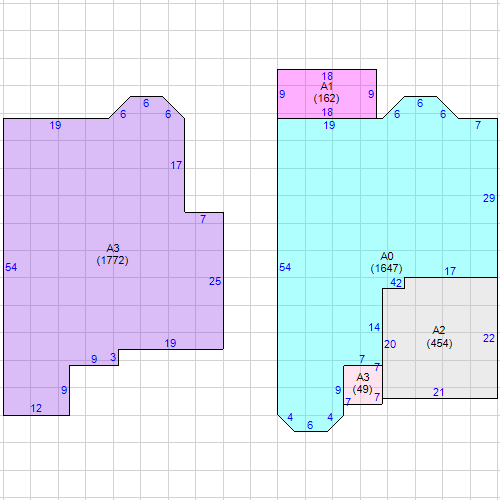500x500 pixels.
Task: Click dimension "29" on cyan shape edge
Action: 489,198
